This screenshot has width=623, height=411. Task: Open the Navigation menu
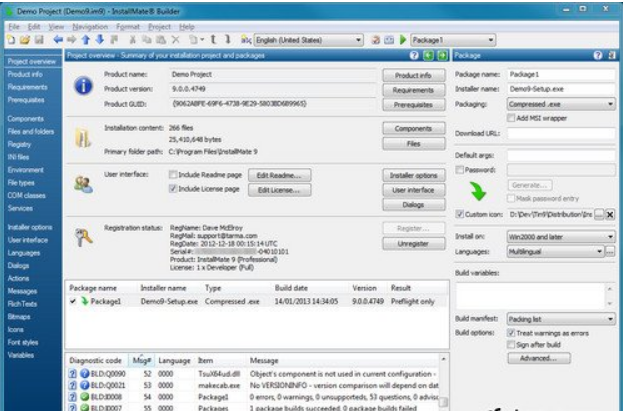point(90,27)
